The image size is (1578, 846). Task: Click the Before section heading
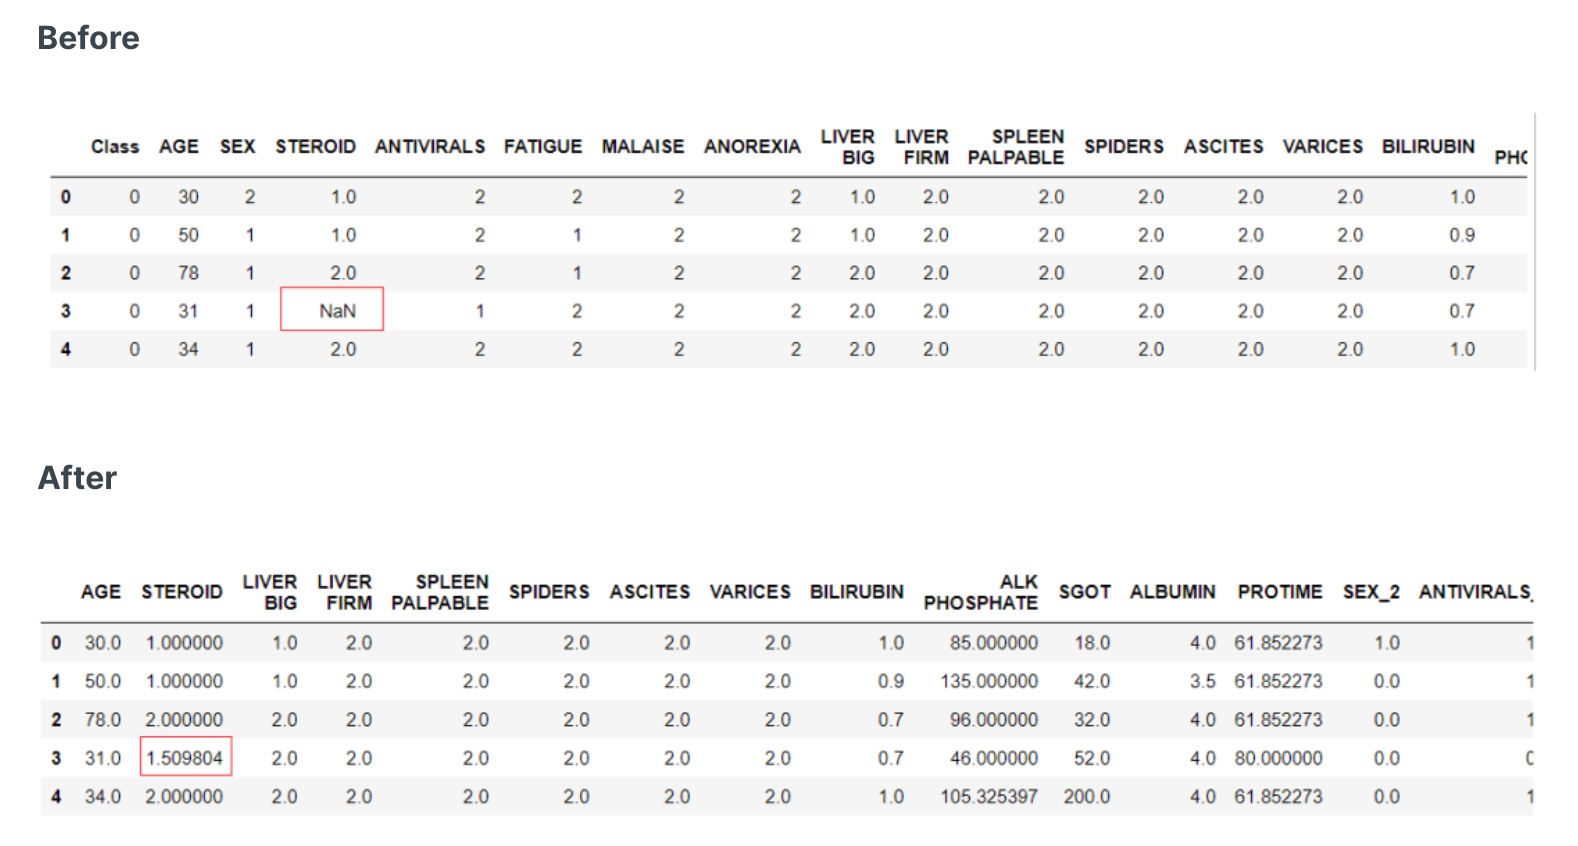pos(88,38)
